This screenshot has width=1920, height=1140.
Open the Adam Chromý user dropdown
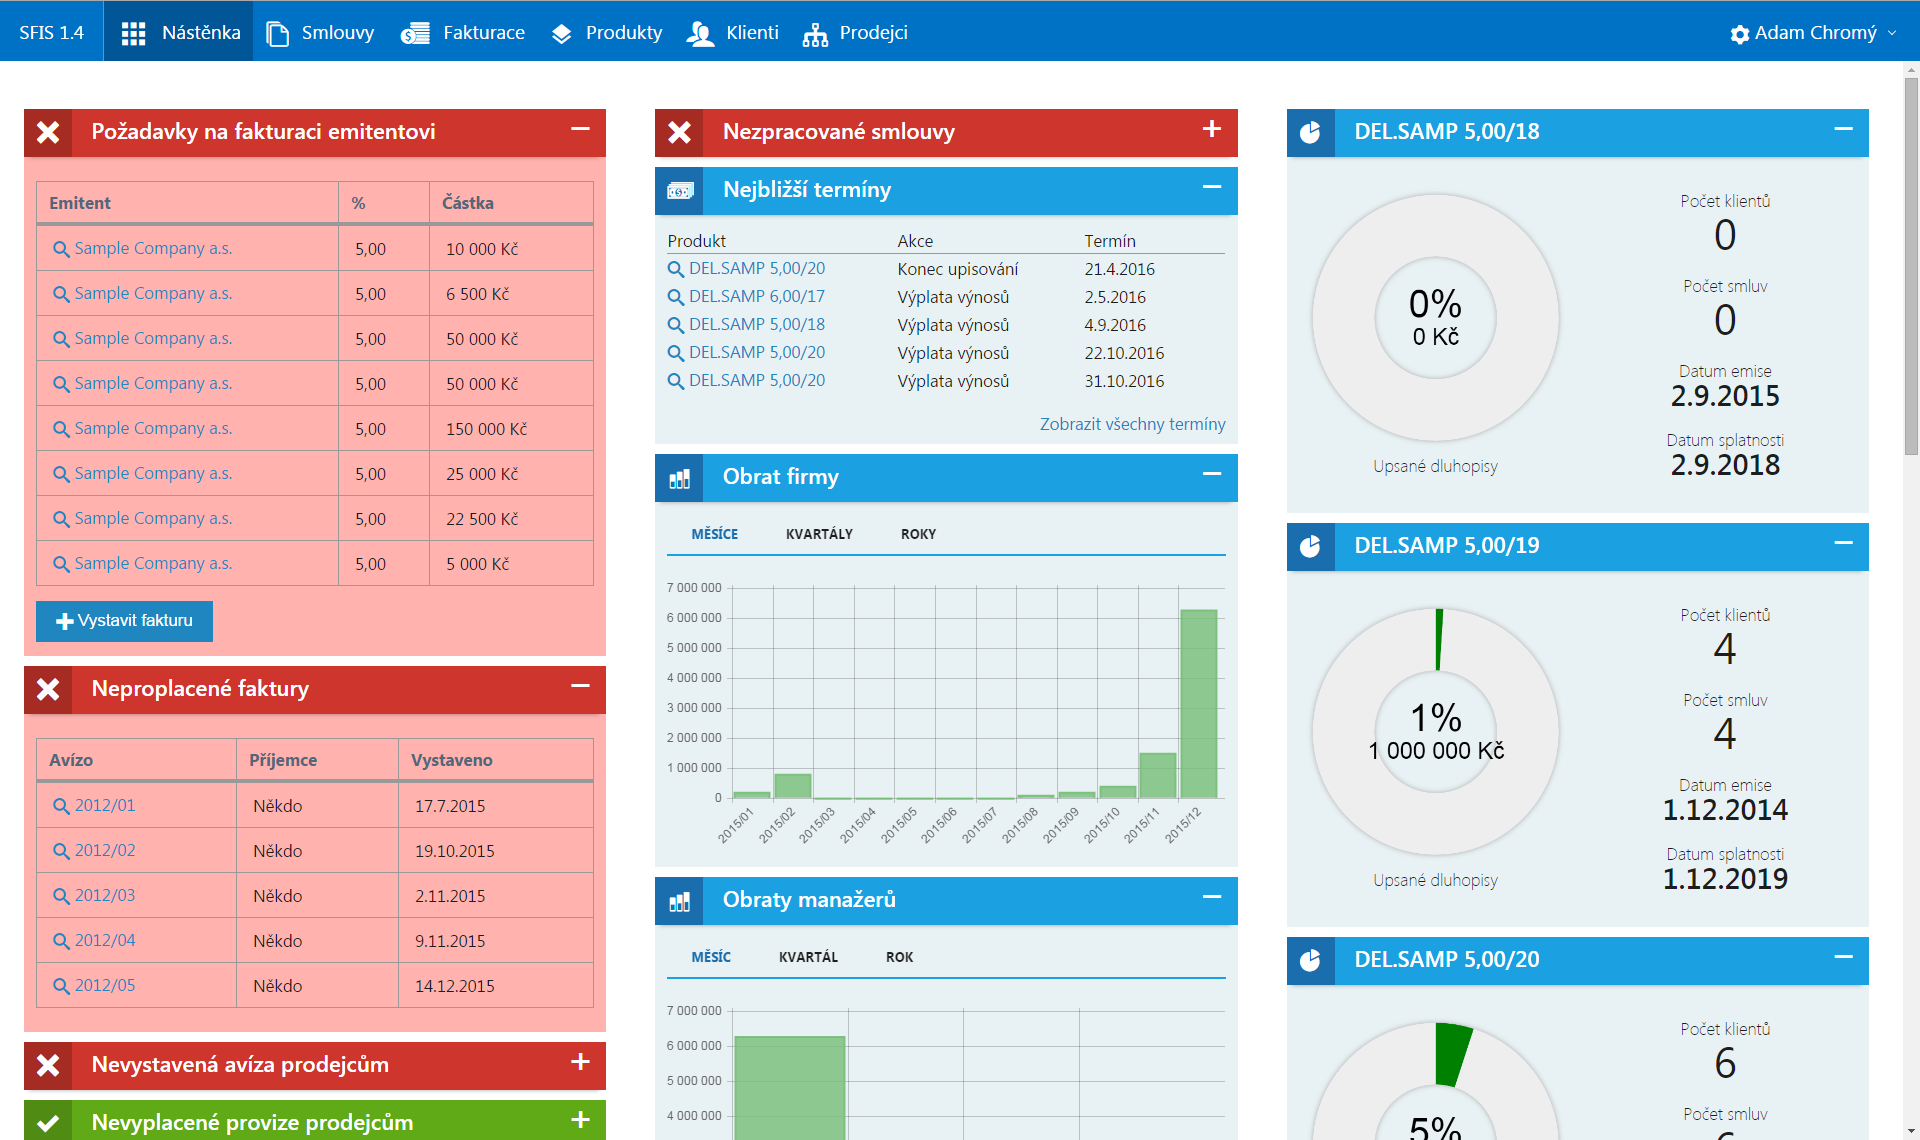[x=1813, y=33]
